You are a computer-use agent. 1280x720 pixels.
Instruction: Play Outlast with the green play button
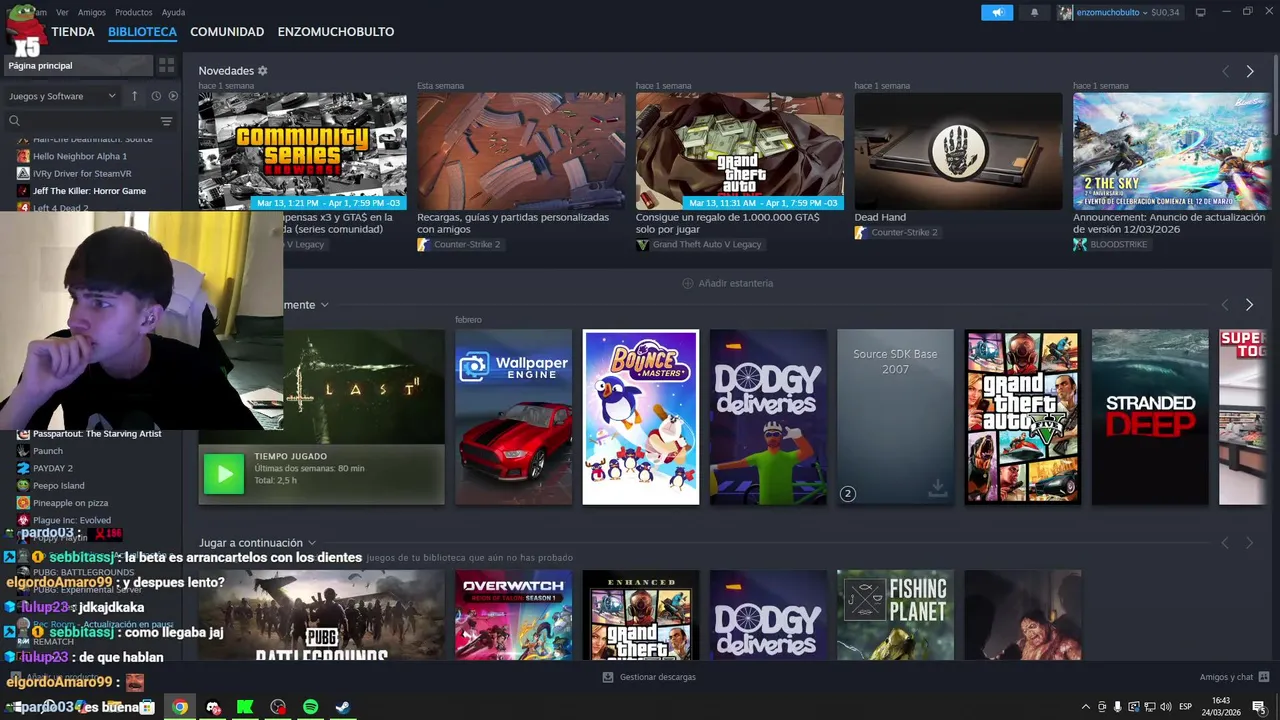point(223,474)
